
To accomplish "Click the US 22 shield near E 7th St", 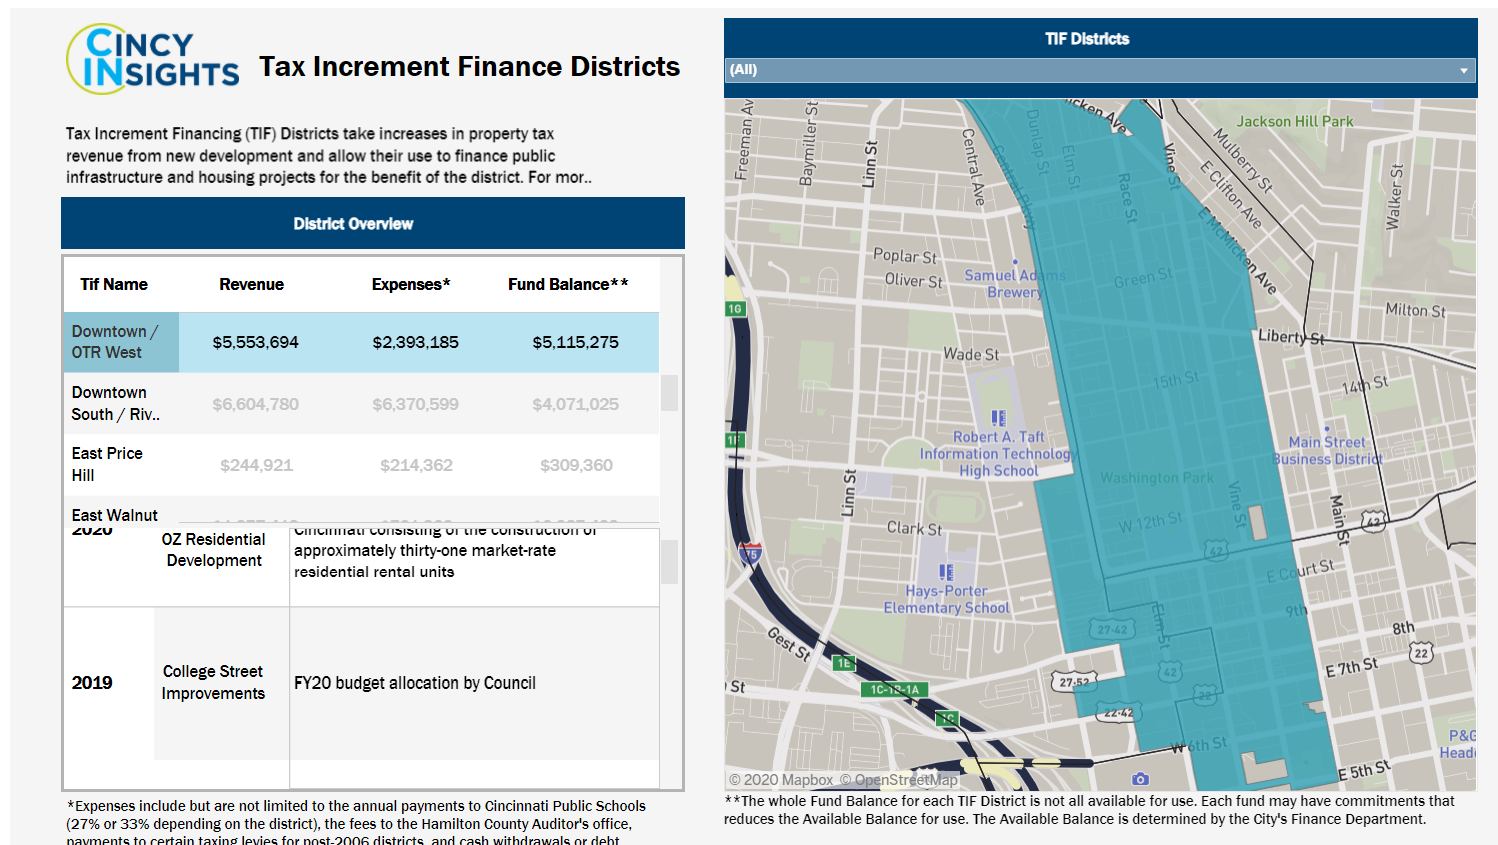I will click(x=1421, y=654).
